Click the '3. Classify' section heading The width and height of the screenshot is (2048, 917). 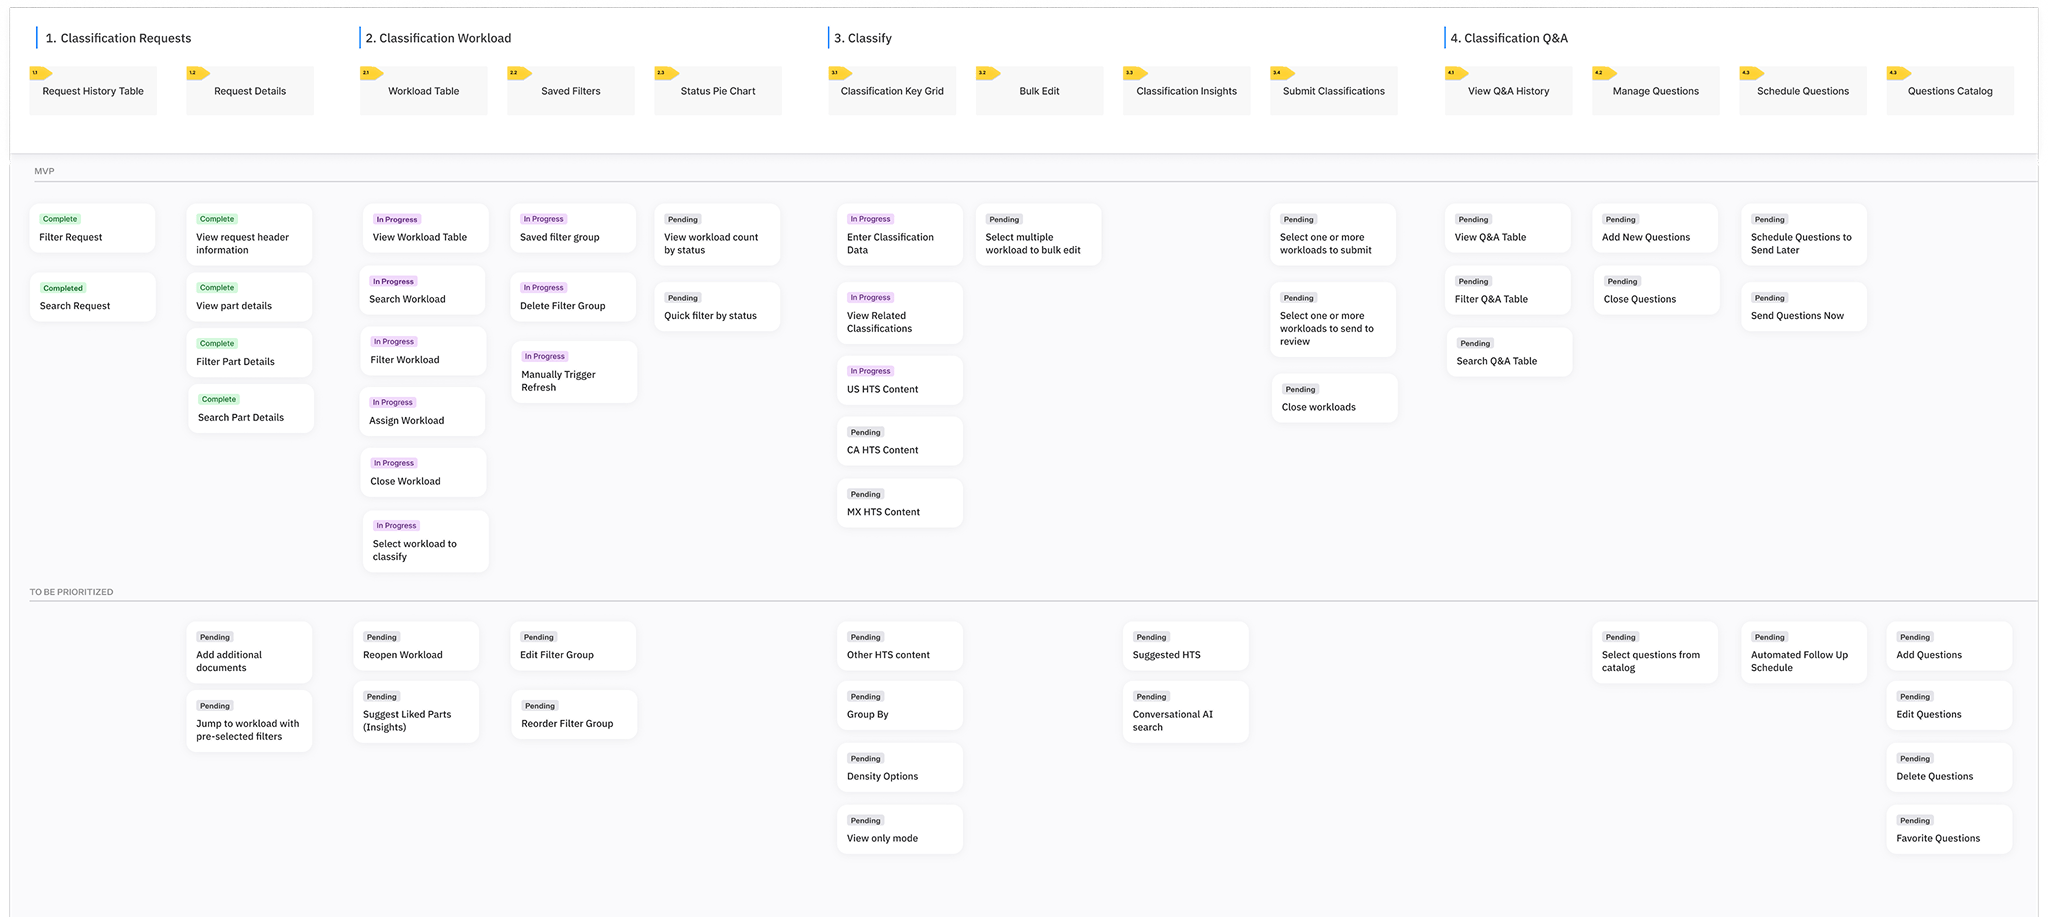coord(863,38)
